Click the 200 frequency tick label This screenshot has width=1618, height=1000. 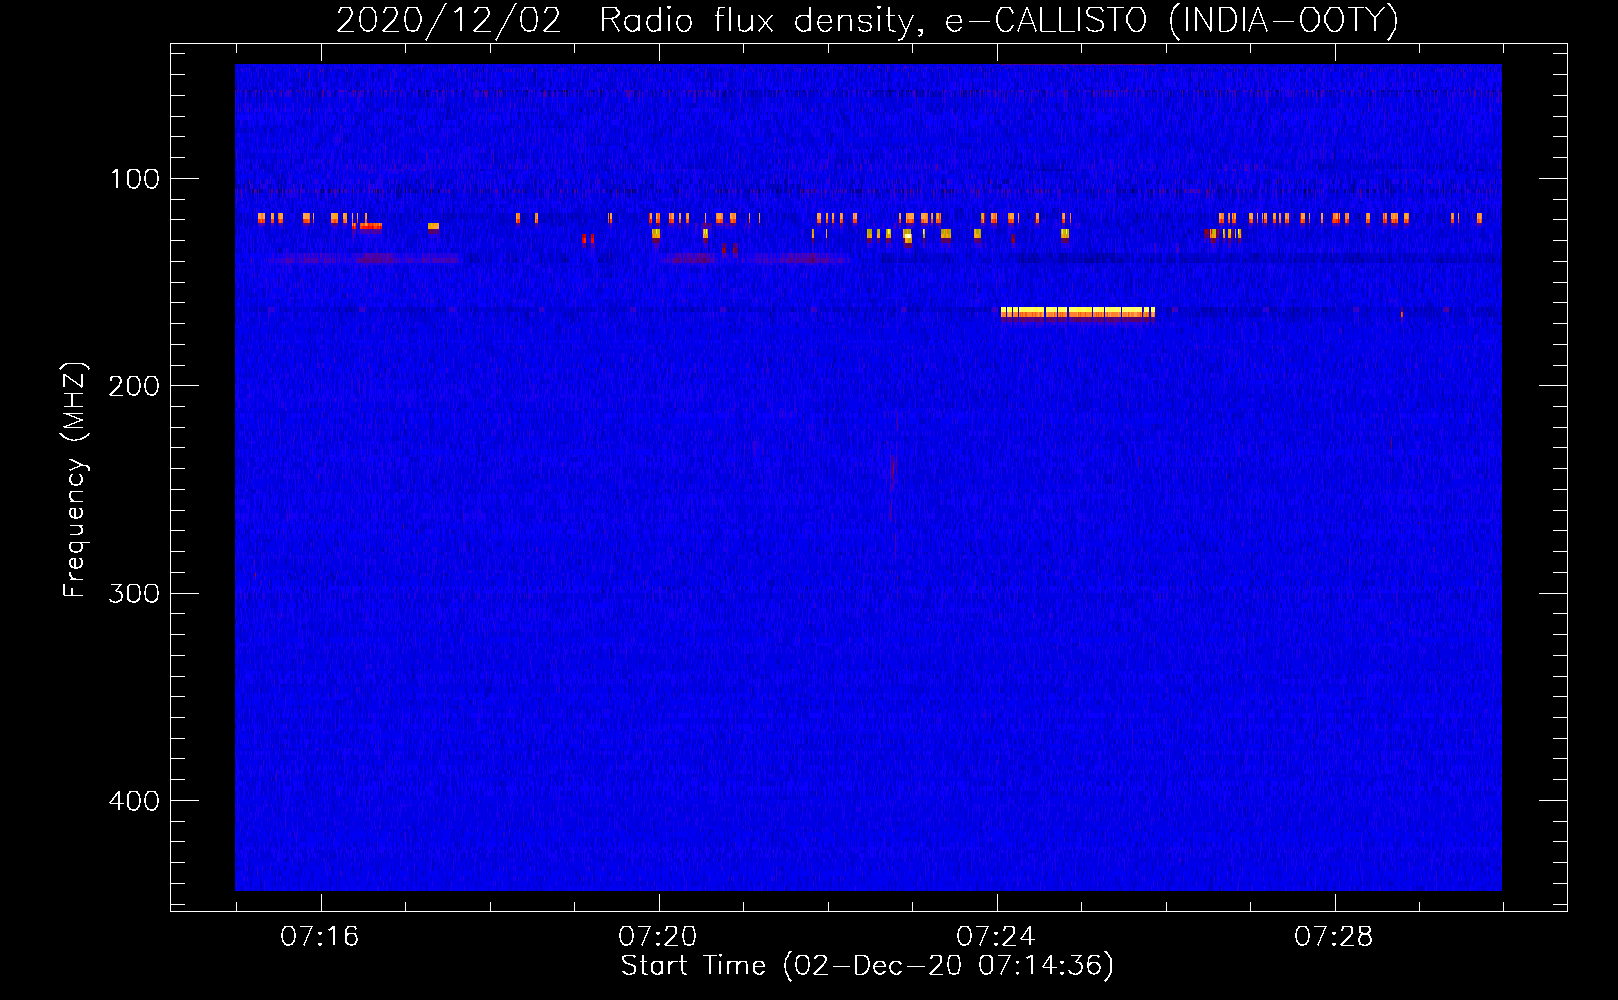pyautogui.click(x=134, y=386)
